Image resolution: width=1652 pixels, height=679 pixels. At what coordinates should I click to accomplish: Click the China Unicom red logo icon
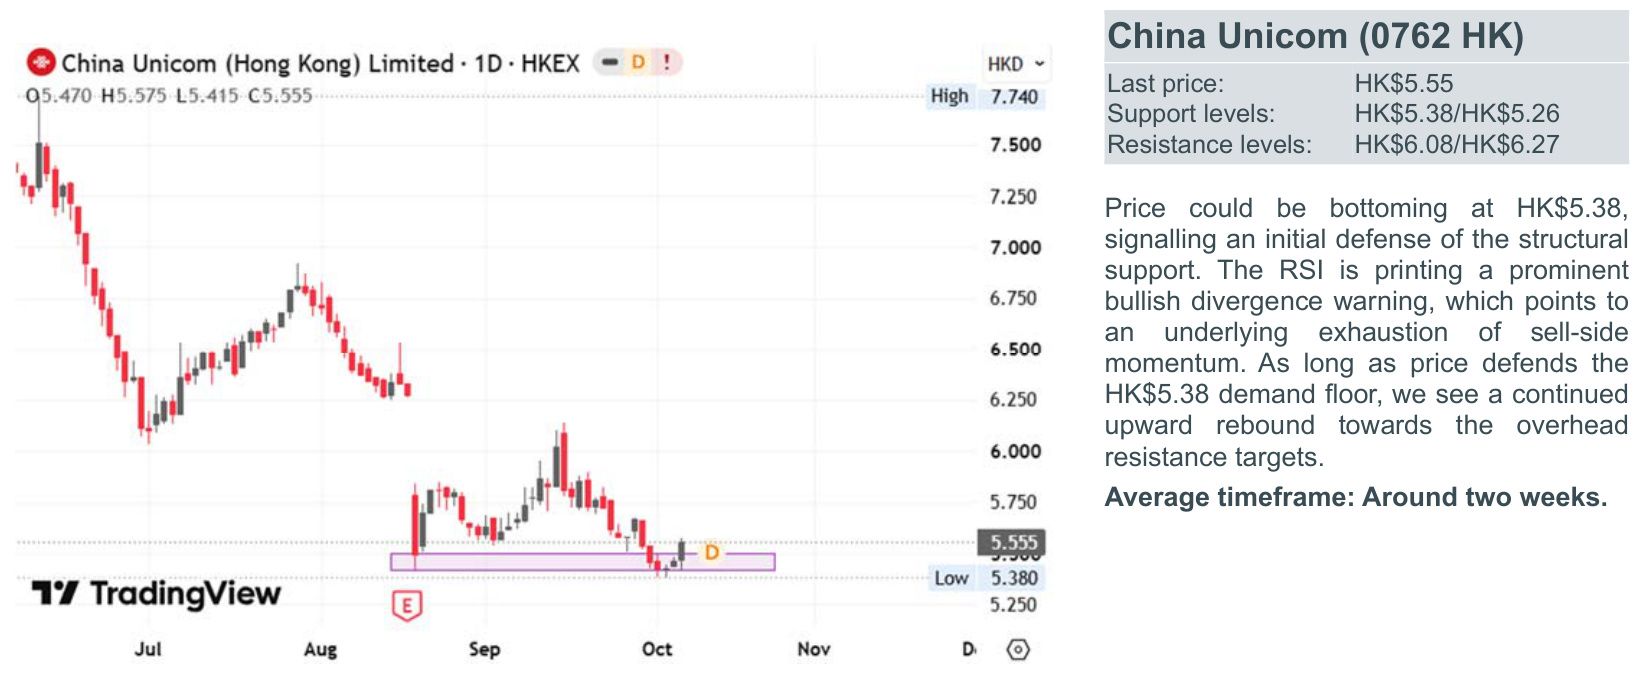pyautogui.click(x=41, y=63)
